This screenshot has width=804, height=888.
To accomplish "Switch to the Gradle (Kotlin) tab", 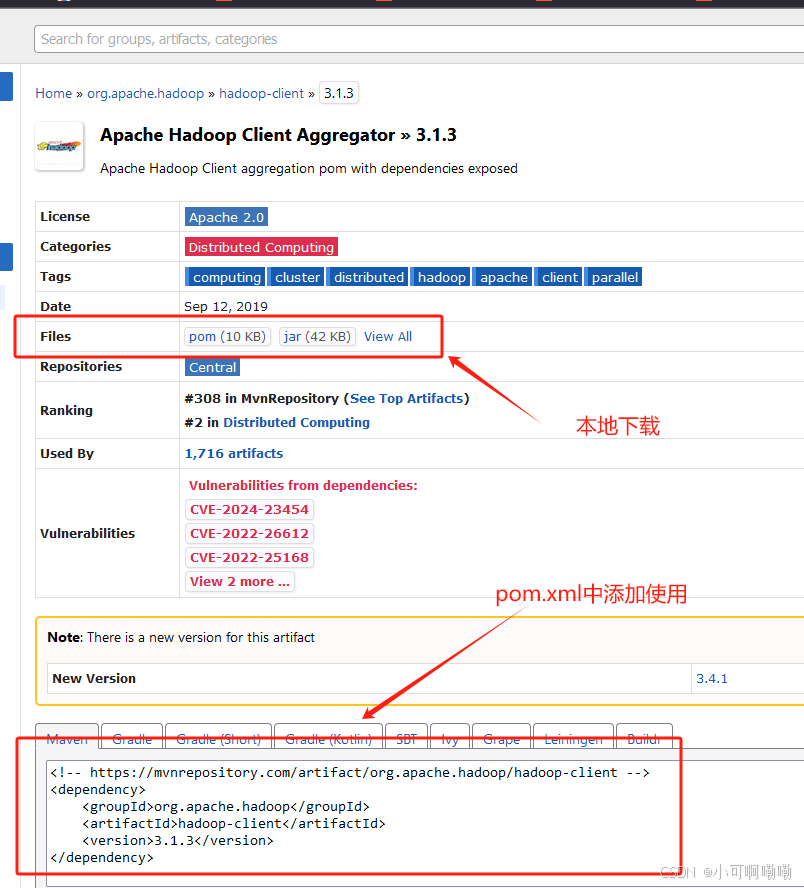I will click(x=328, y=737).
